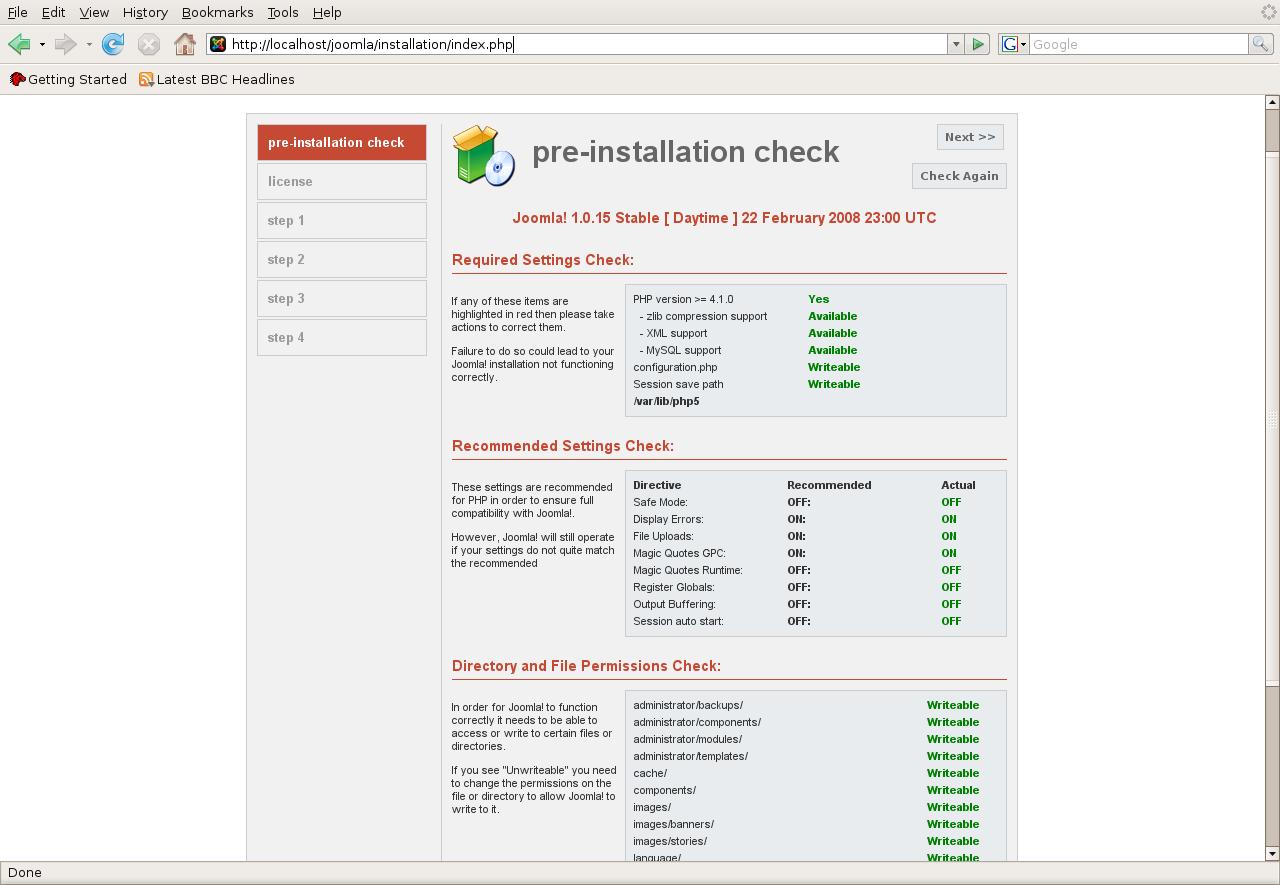
Task: Click the Home icon in toolbar
Action: (184, 44)
